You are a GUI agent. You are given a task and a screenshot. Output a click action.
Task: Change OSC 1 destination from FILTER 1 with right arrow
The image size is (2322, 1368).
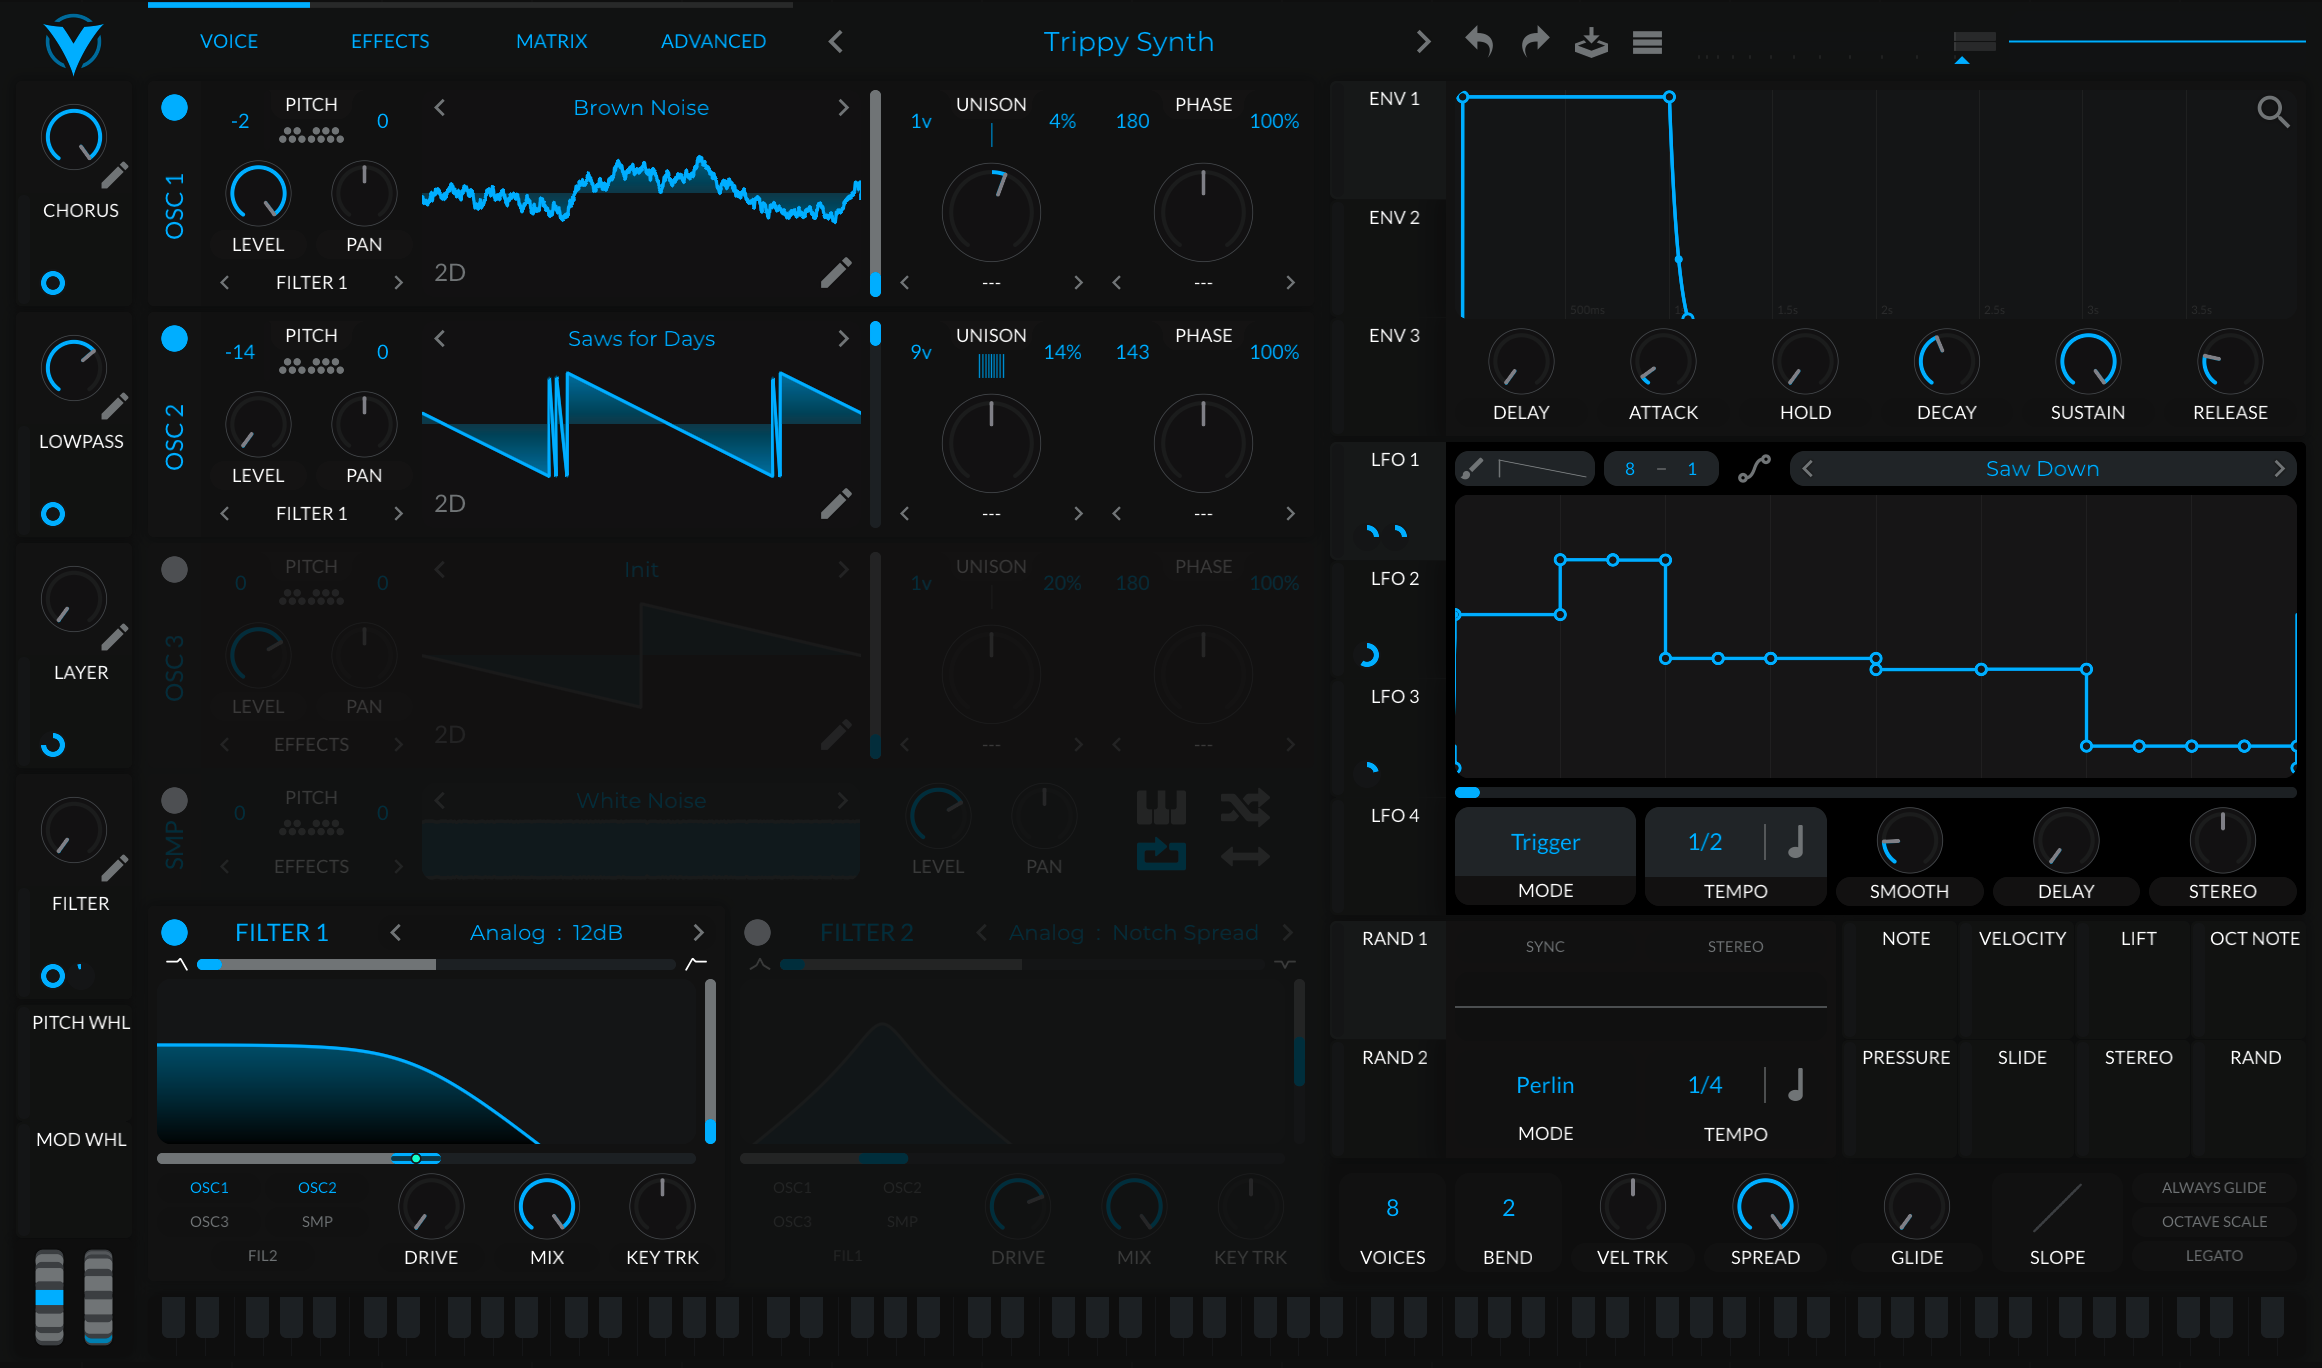398,283
